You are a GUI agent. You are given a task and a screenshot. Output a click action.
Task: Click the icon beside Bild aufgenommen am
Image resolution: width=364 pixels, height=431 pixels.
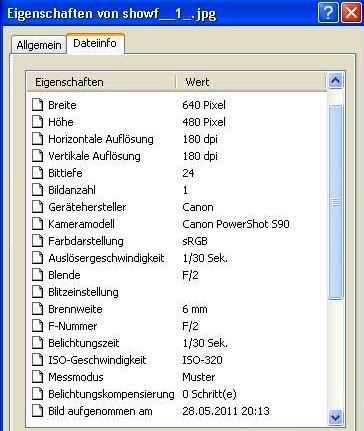[38, 411]
